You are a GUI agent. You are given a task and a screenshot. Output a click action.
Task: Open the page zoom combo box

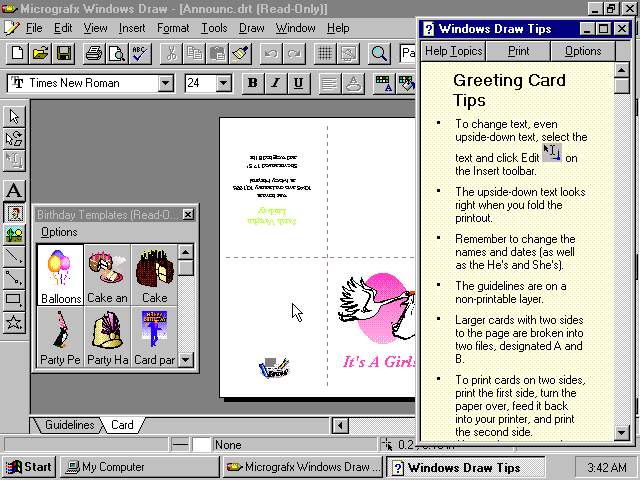[x=407, y=53]
